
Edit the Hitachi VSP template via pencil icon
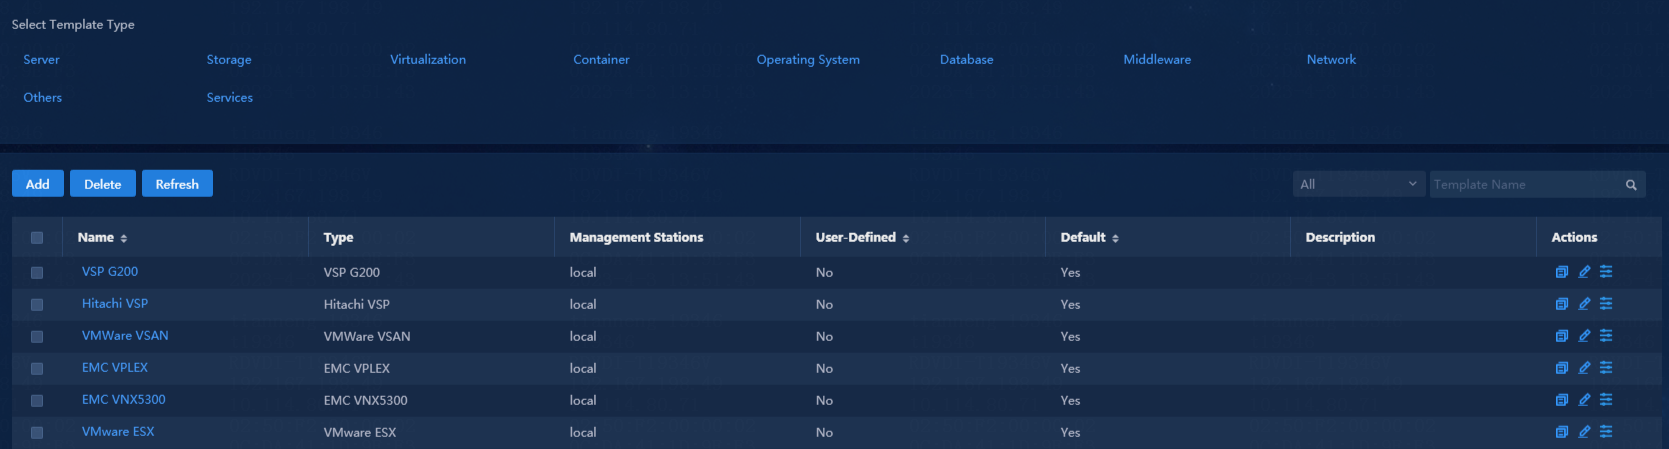[x=1584, y=304]
